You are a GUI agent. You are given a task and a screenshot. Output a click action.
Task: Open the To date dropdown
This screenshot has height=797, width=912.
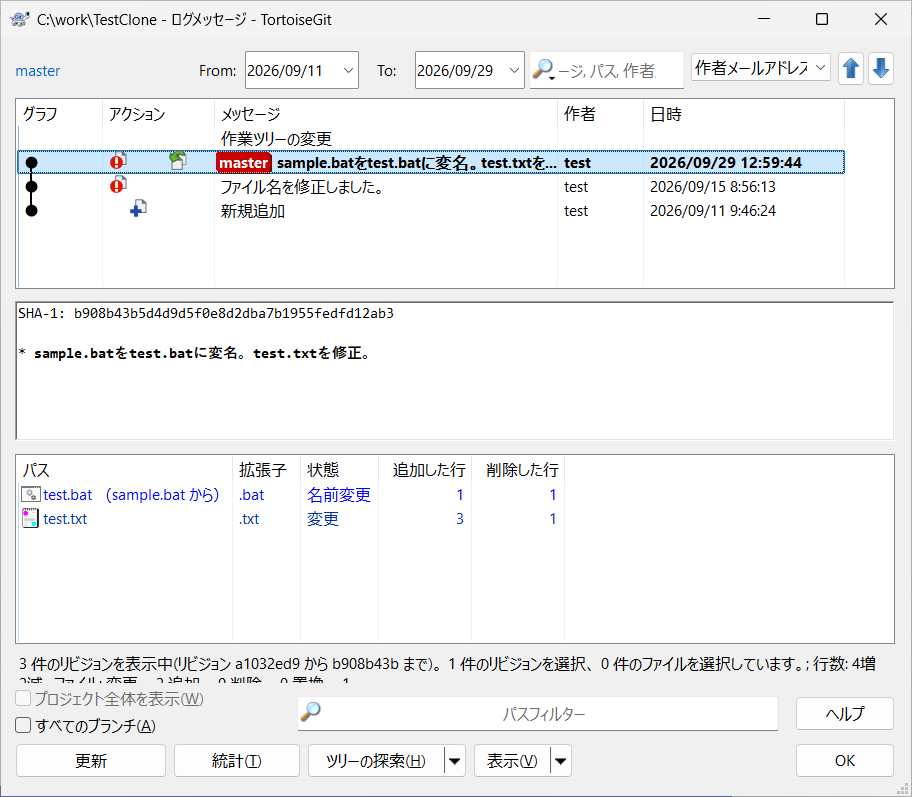pos(514,70)
